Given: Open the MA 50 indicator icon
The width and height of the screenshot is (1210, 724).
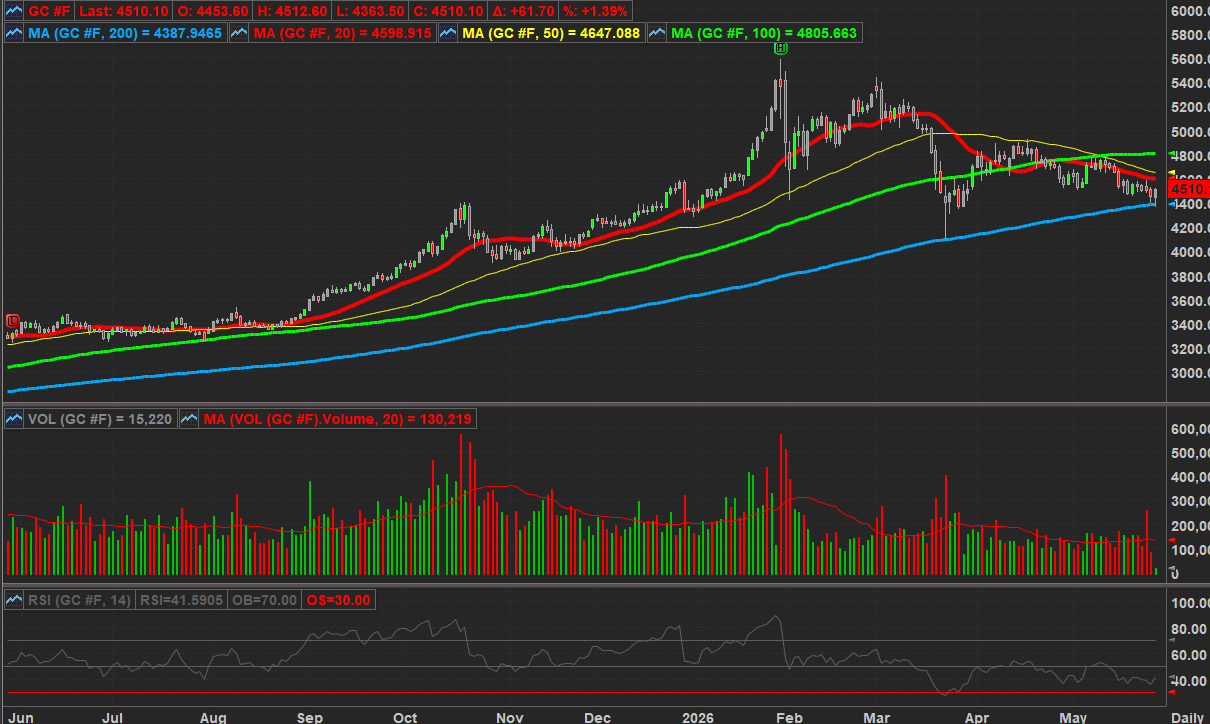Looking at the screenshot, I should 448,33.
